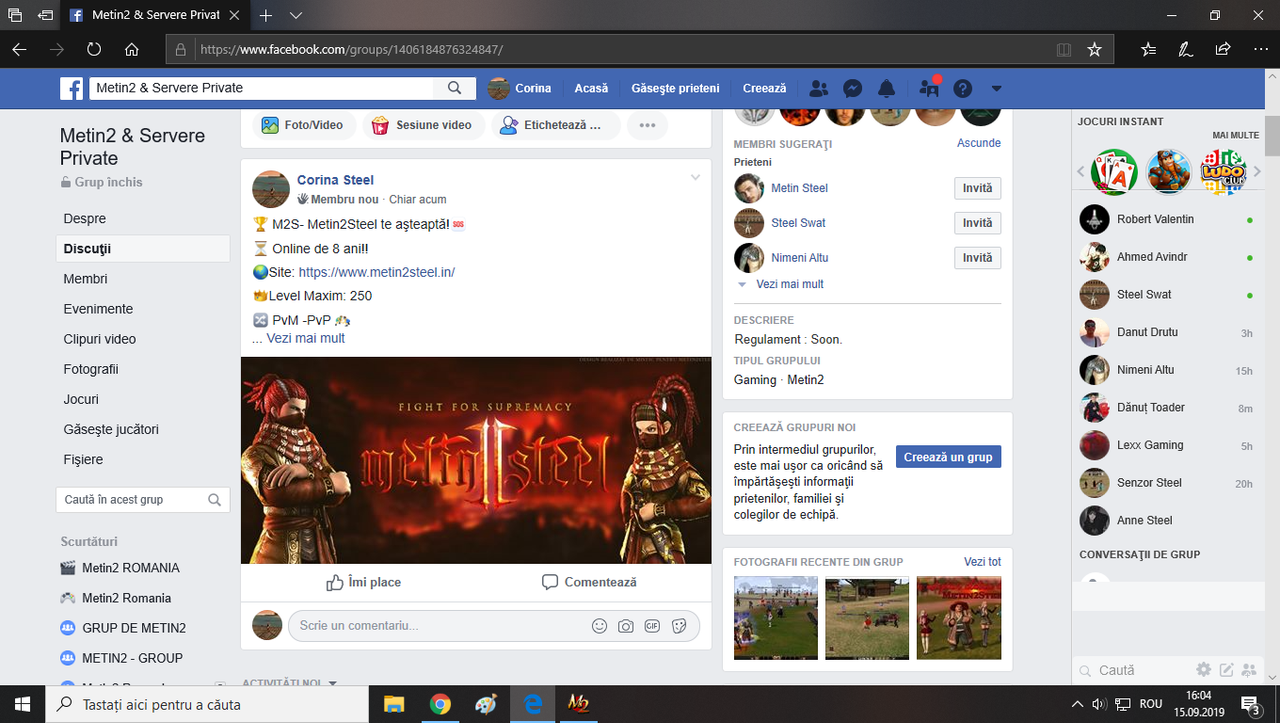Click the search magnifier button in Facebook bar
Viewport: 1280px width, 723px height.
point(455,88)
